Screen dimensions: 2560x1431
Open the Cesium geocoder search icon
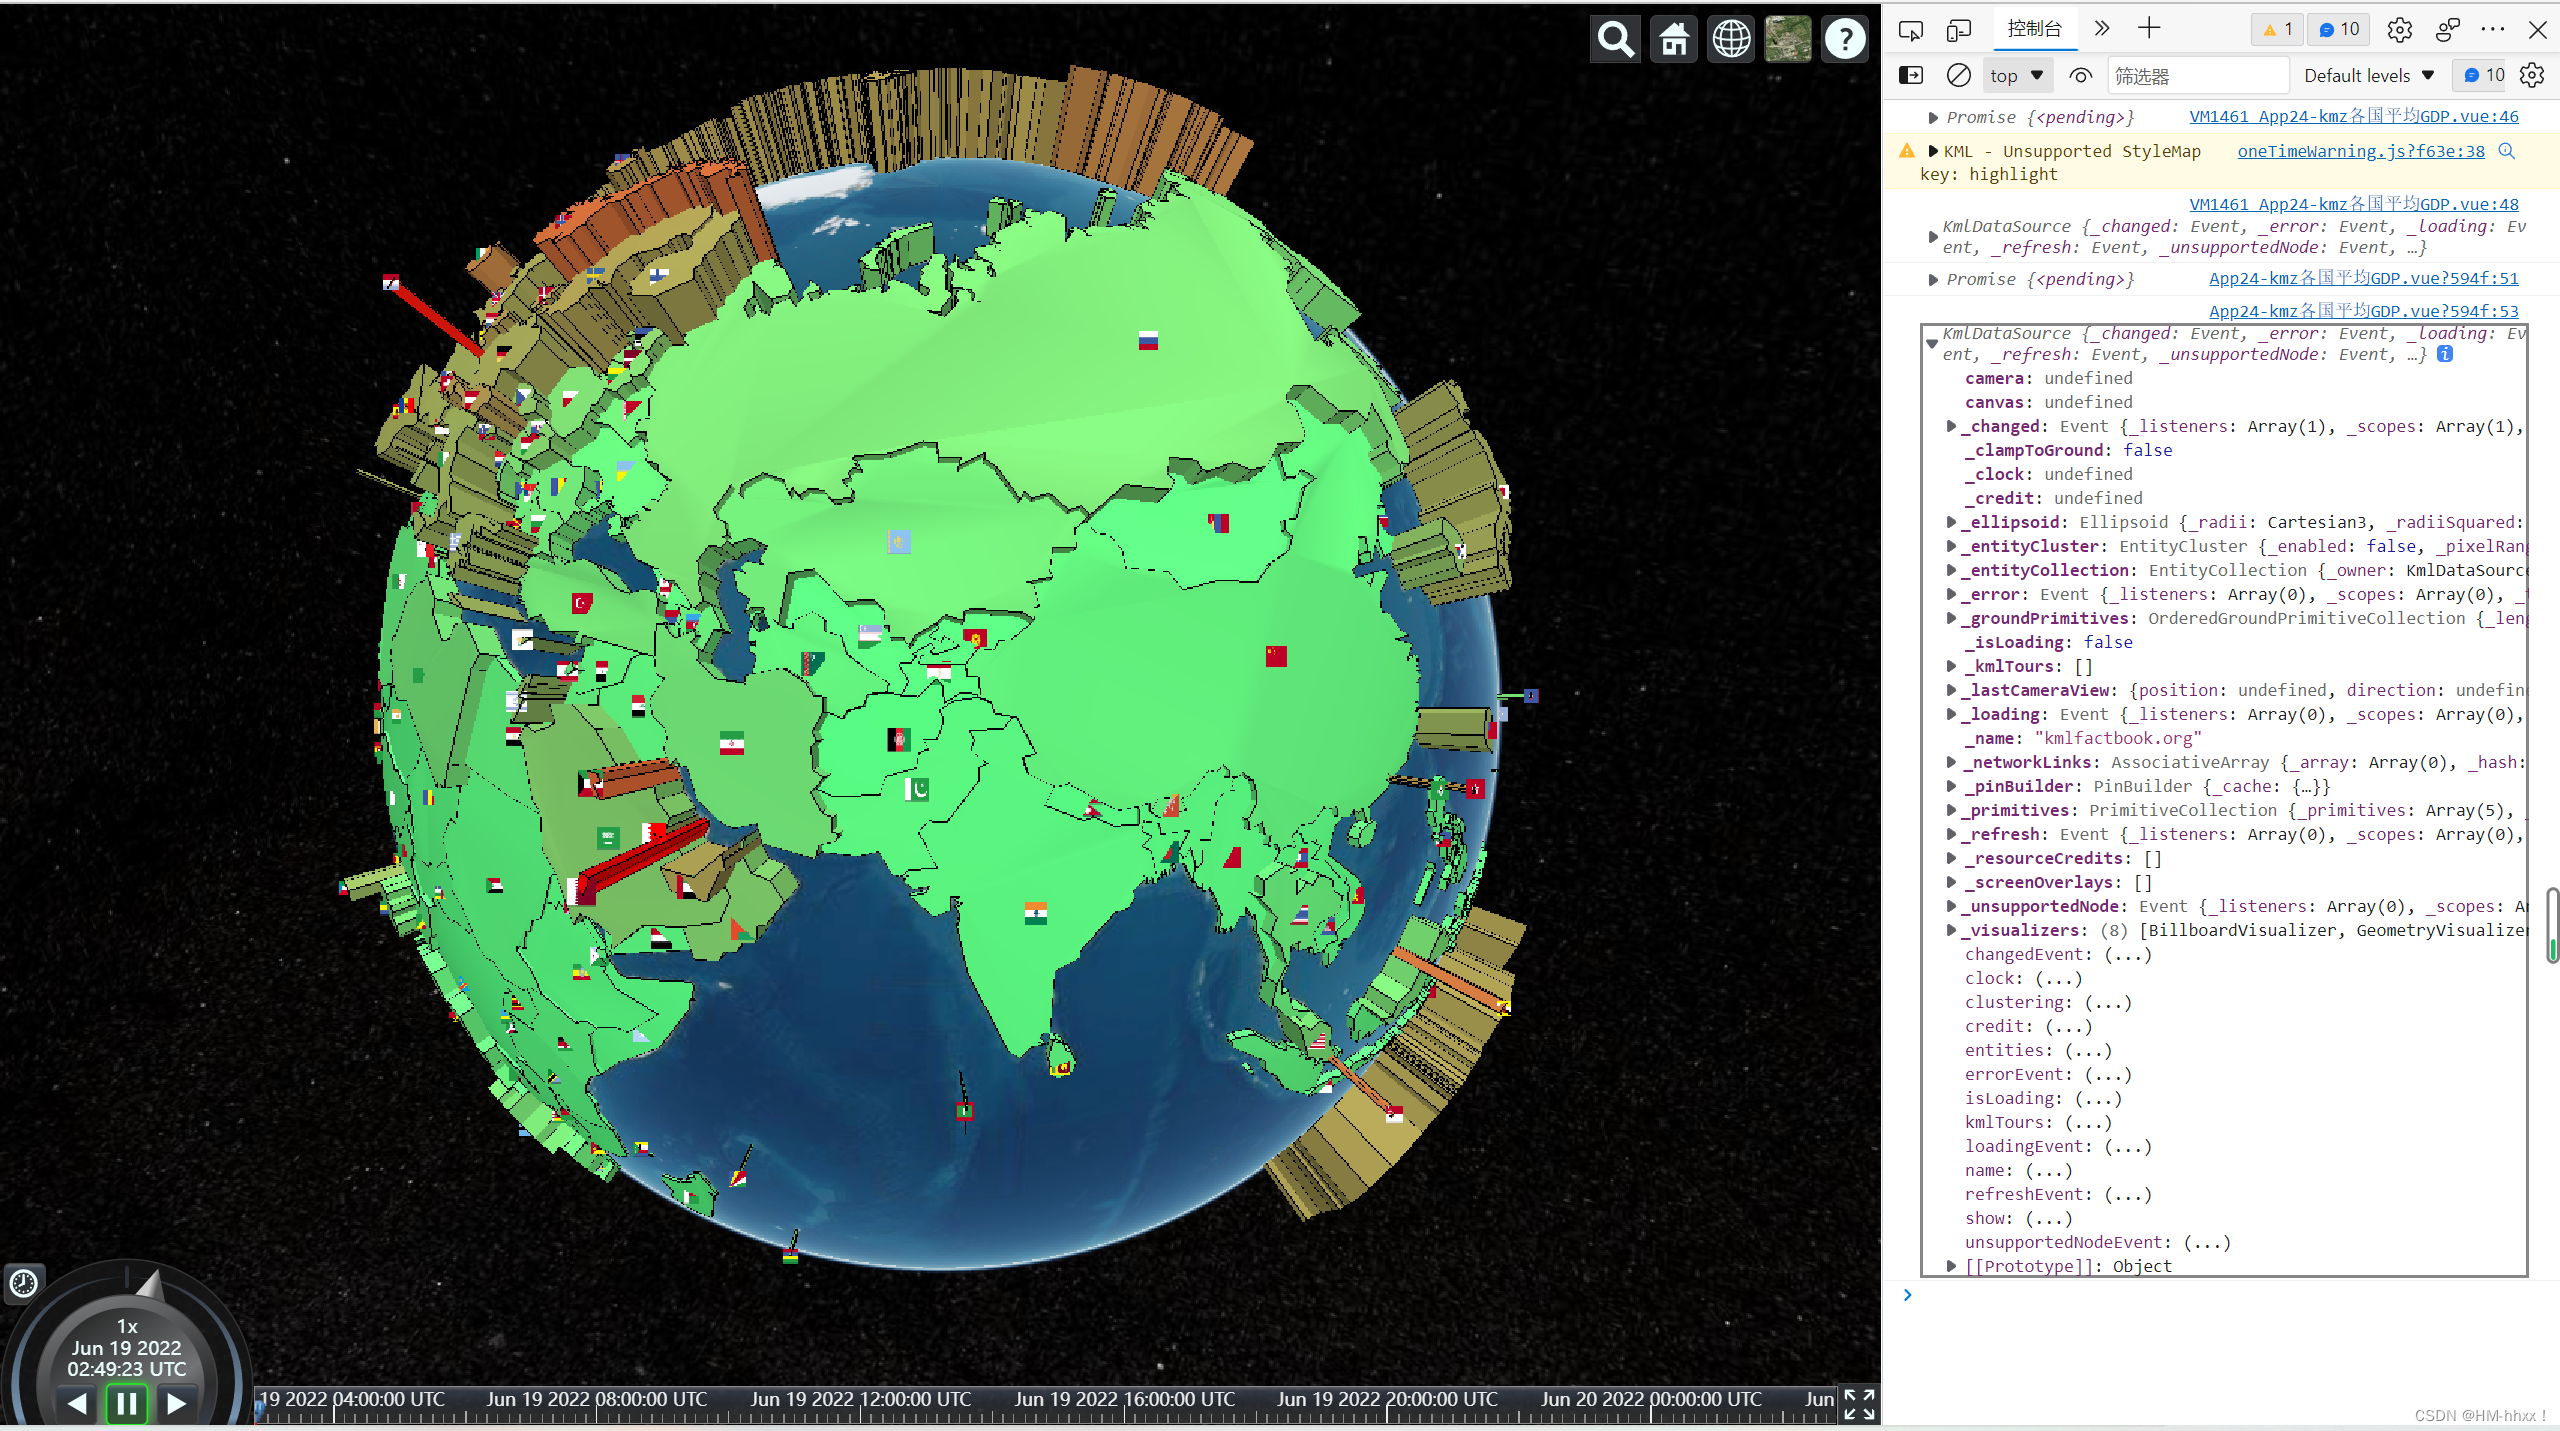[1615, 40]
